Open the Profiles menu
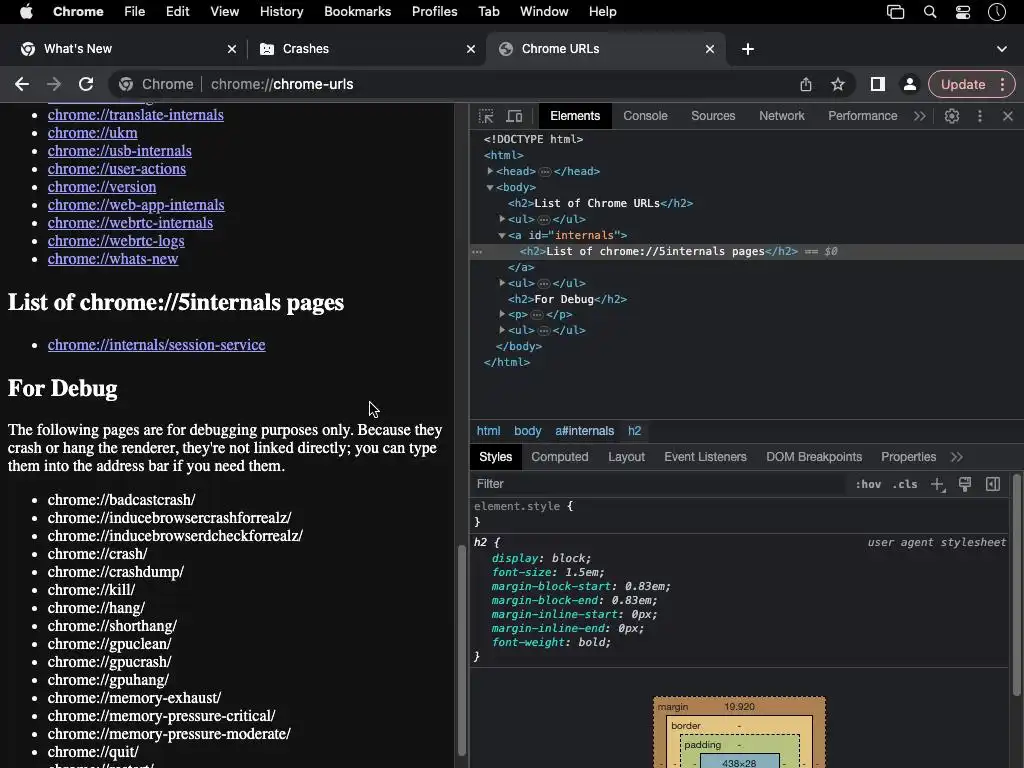The image size is (1024, 768). 434,12
